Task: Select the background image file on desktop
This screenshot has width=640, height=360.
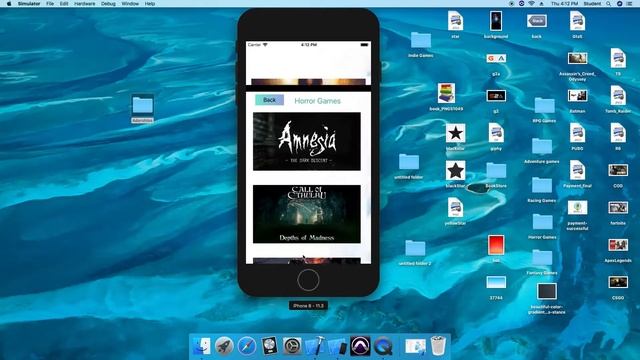Action: click(496, 21)
